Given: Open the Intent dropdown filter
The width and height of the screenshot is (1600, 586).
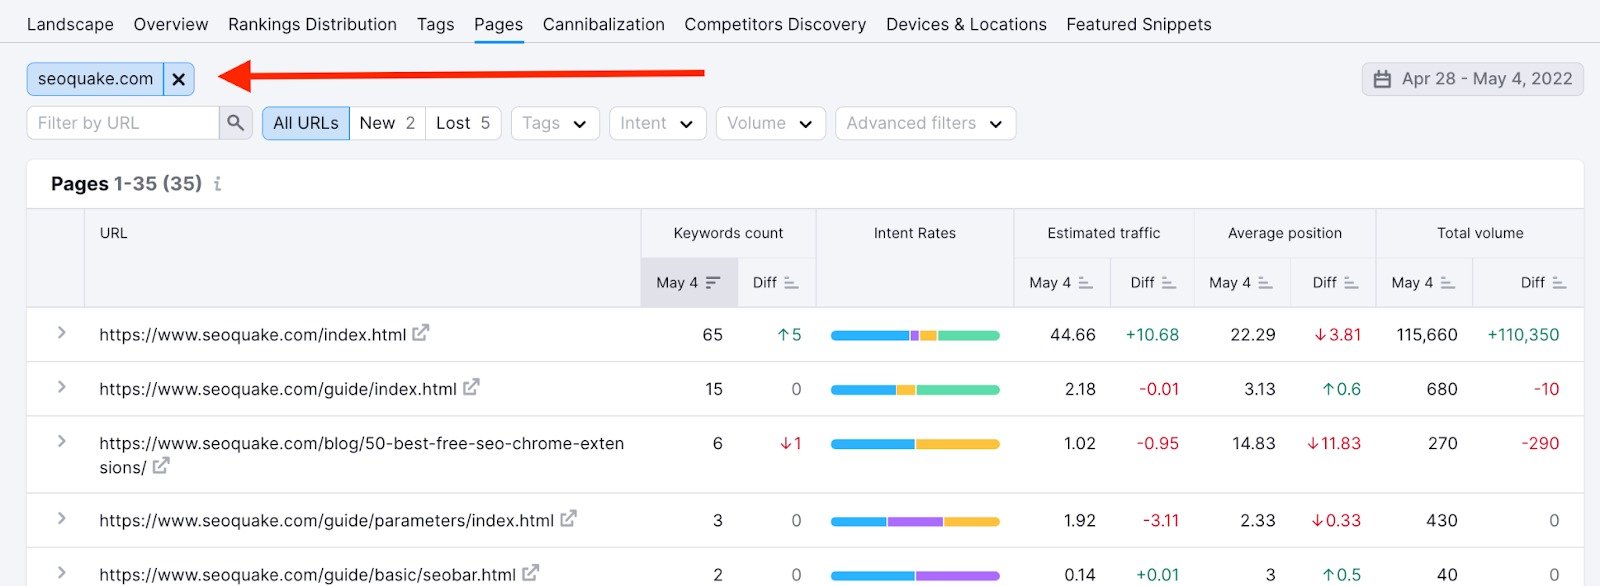Looking at the screenshot, I should click(657, 123).
